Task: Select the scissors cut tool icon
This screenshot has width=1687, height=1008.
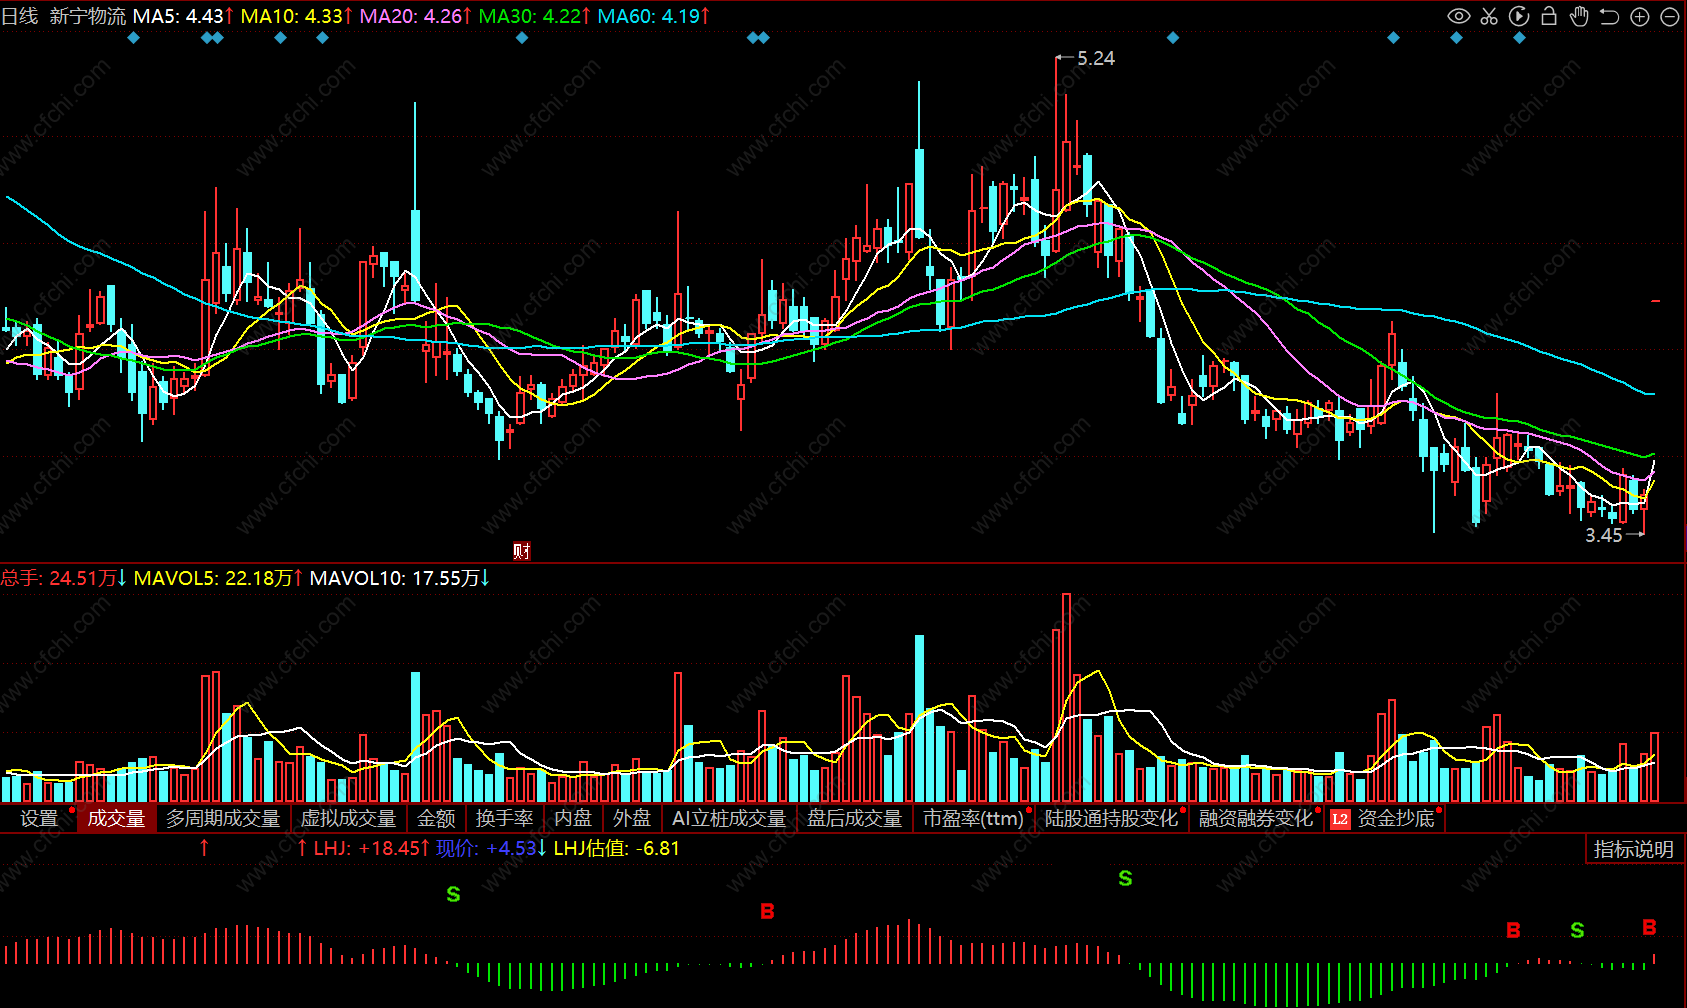Action: click(x=1489, y=16)
